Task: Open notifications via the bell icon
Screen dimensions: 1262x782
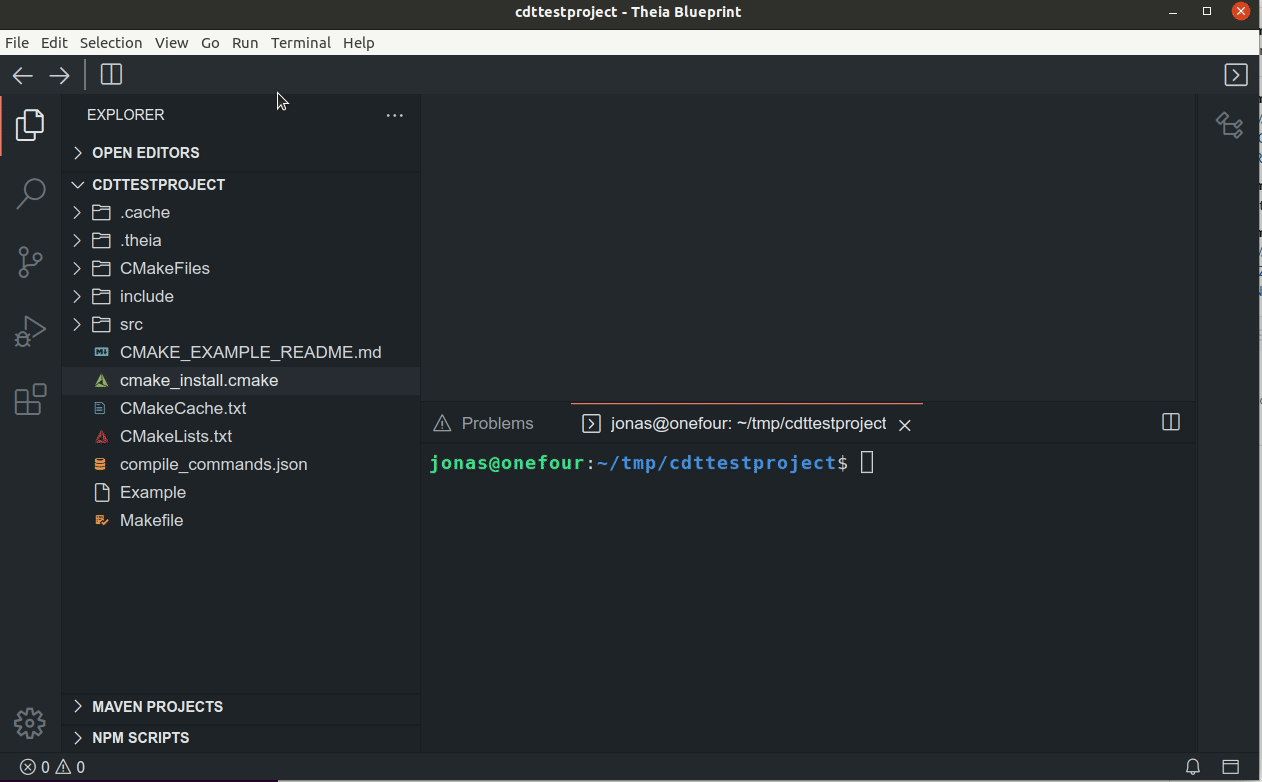Action: pyautogui.click(x=1192, y=767)
